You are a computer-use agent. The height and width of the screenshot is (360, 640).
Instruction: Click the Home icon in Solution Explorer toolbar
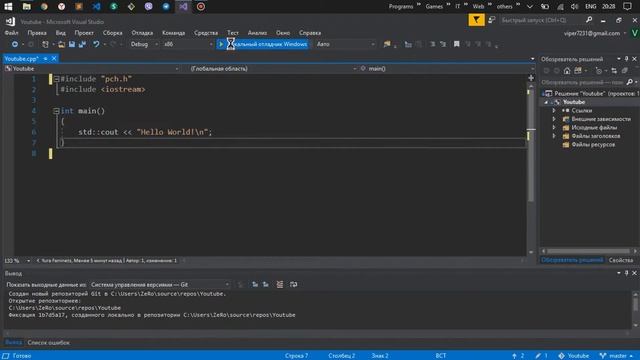pyautogui.click(x=567, y=71)
